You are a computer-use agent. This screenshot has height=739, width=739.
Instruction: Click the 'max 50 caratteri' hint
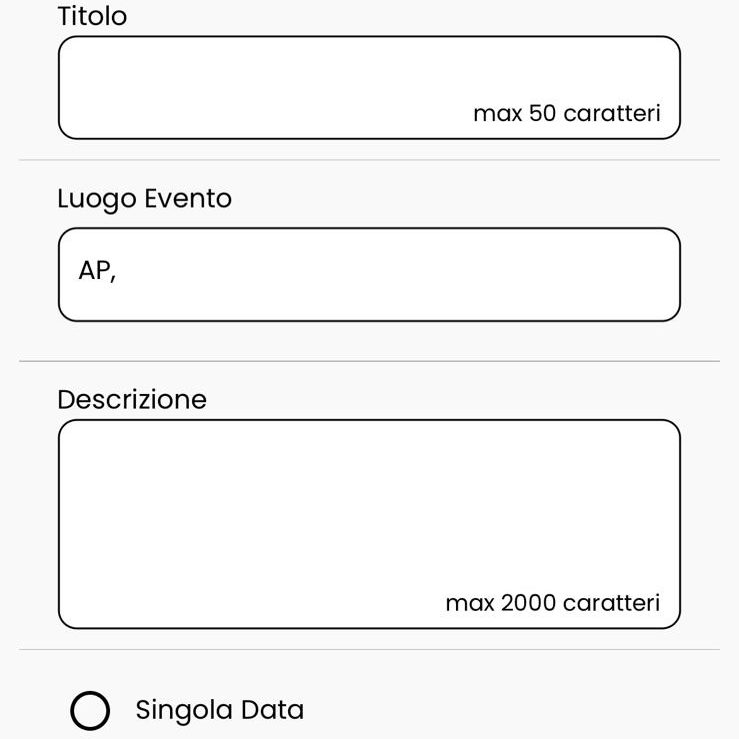(x=567, y=114)
